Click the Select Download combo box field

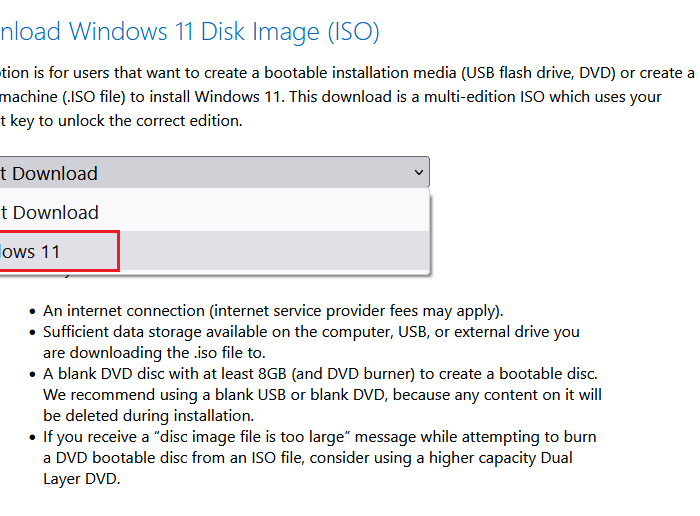(200, 173)
